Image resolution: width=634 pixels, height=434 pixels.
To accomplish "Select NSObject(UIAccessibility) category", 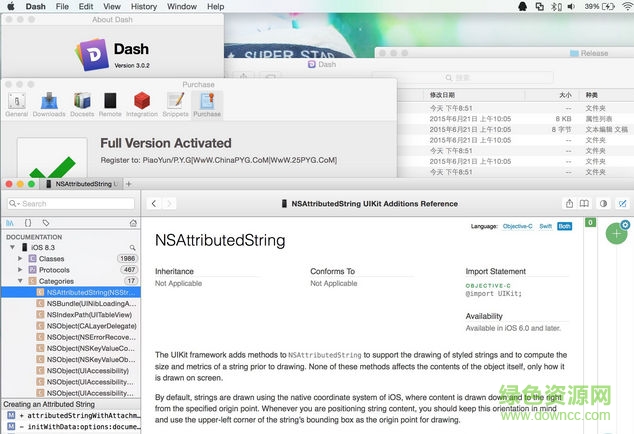I will (x=71, y=370).
